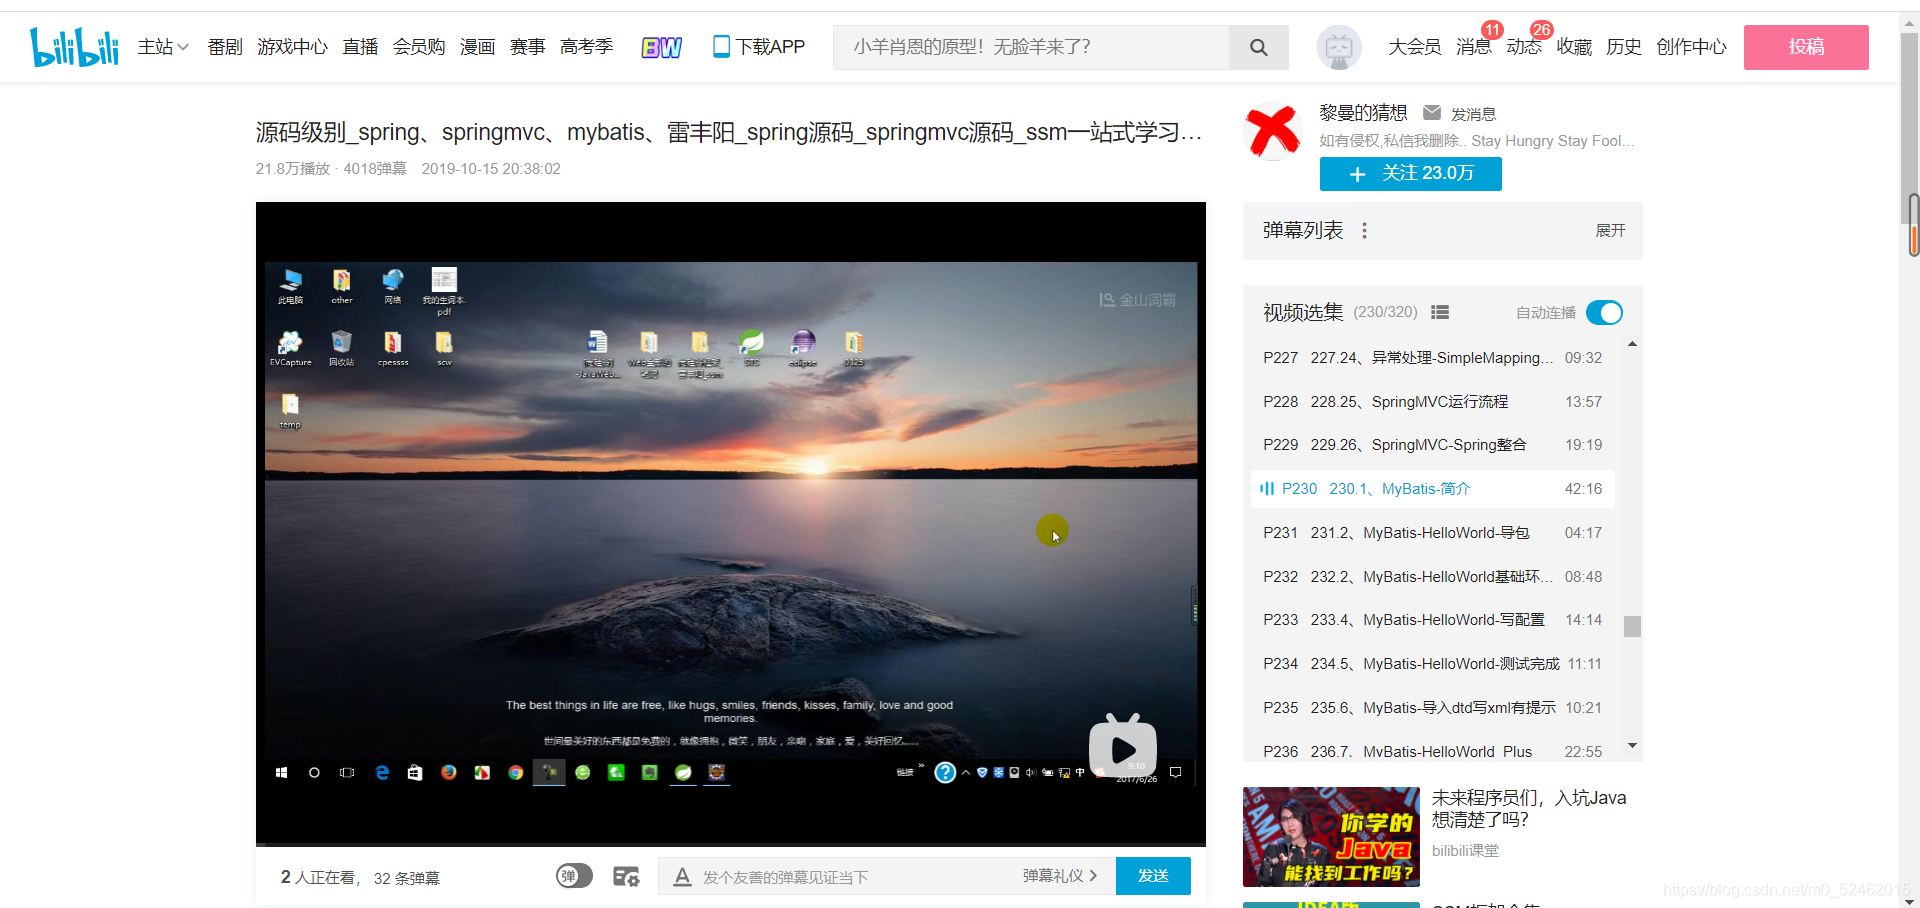Play P227 异常处理-SimpleMapping episode

pos(1432,358)
